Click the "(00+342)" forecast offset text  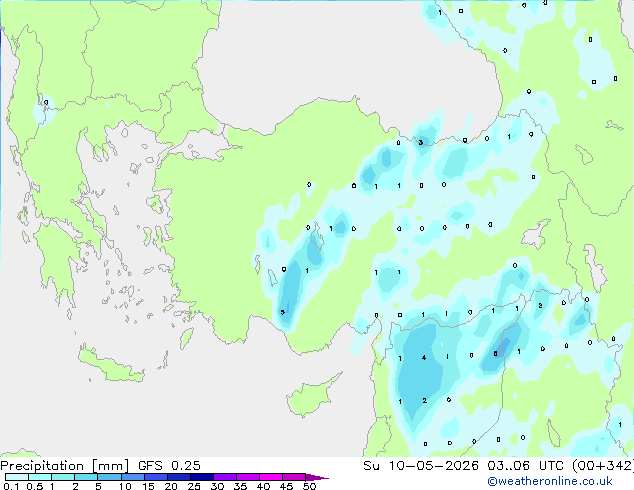coord(602,466)
